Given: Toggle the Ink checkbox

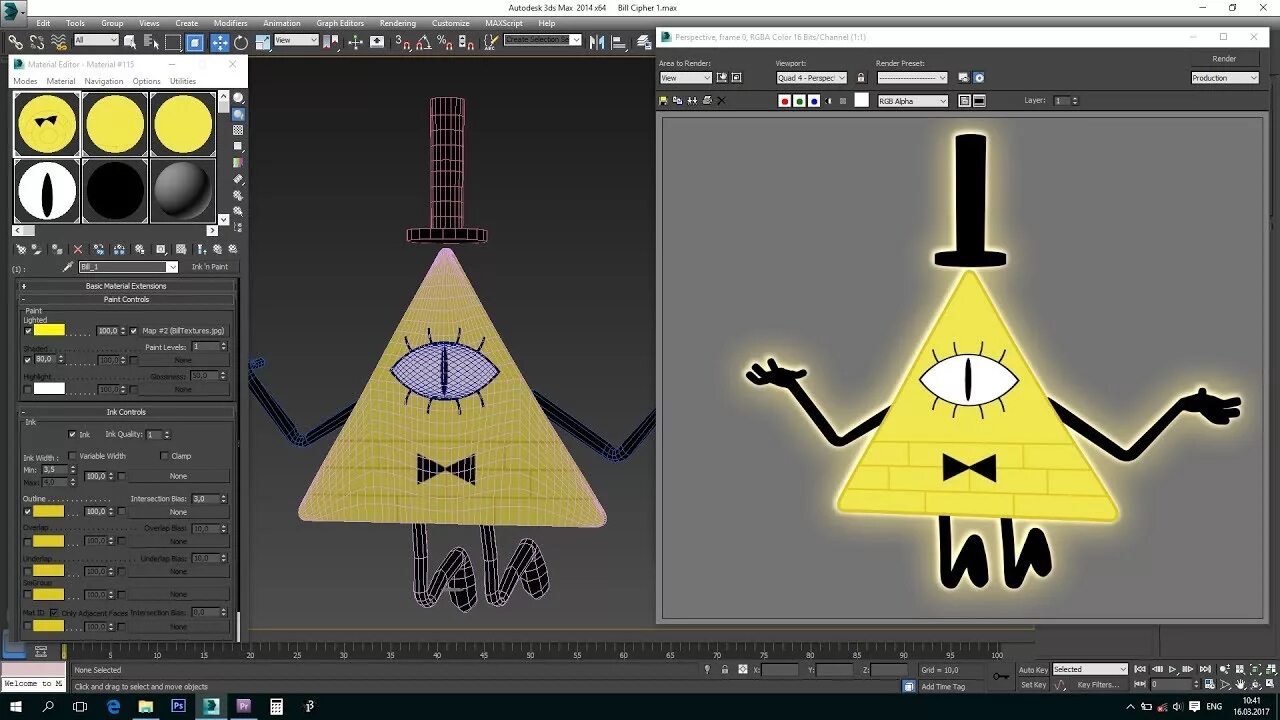Looking at the screenshot, I should pos(72,434).
